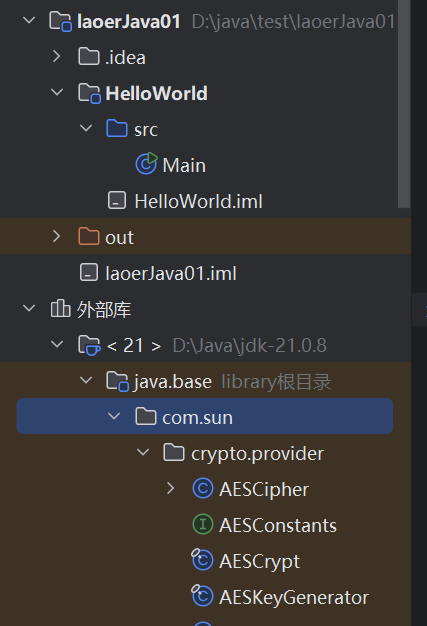Select the com.sun package label
The image size is (427, 626).
(x=198, y=418)
